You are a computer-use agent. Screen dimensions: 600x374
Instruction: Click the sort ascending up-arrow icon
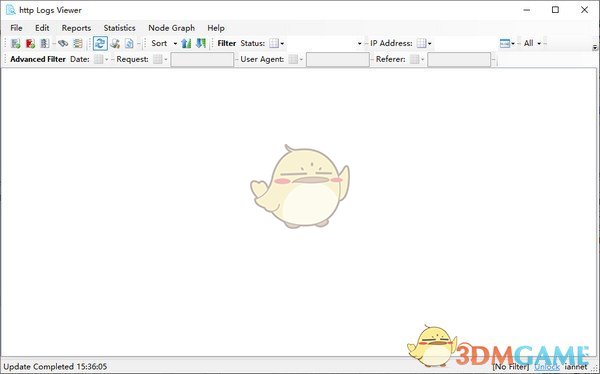186,43
